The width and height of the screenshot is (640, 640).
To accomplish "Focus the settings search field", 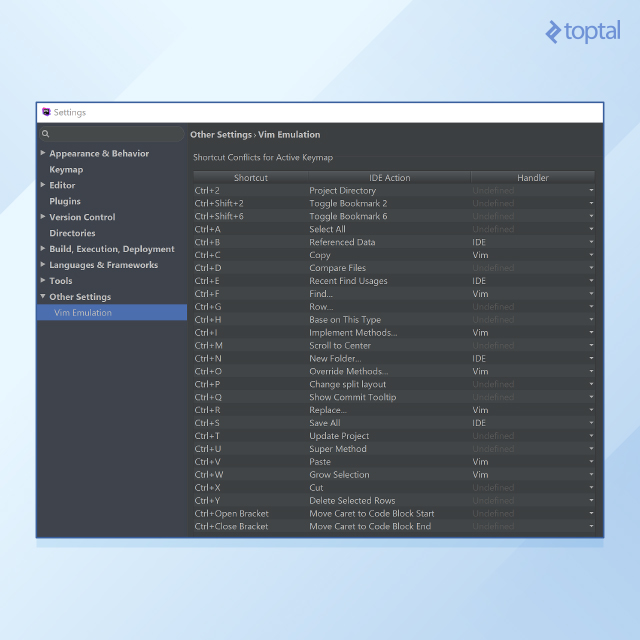I will [111, 134].
